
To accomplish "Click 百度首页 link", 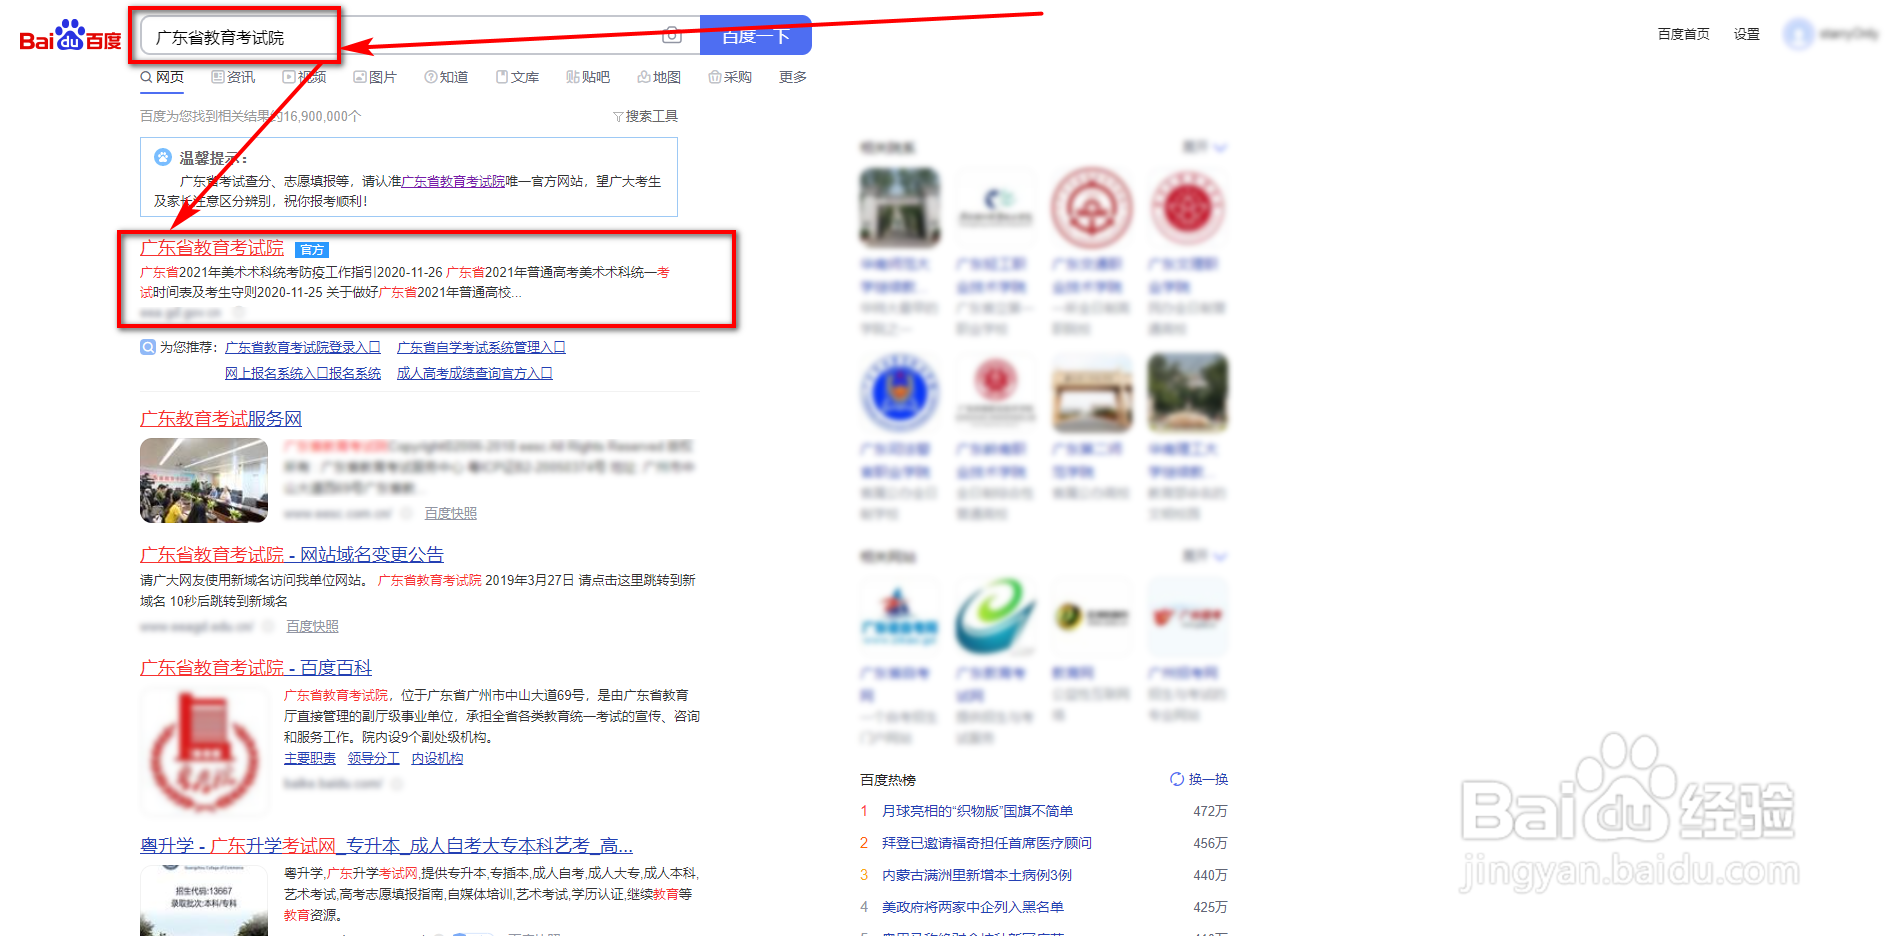I will point(1683,34).
